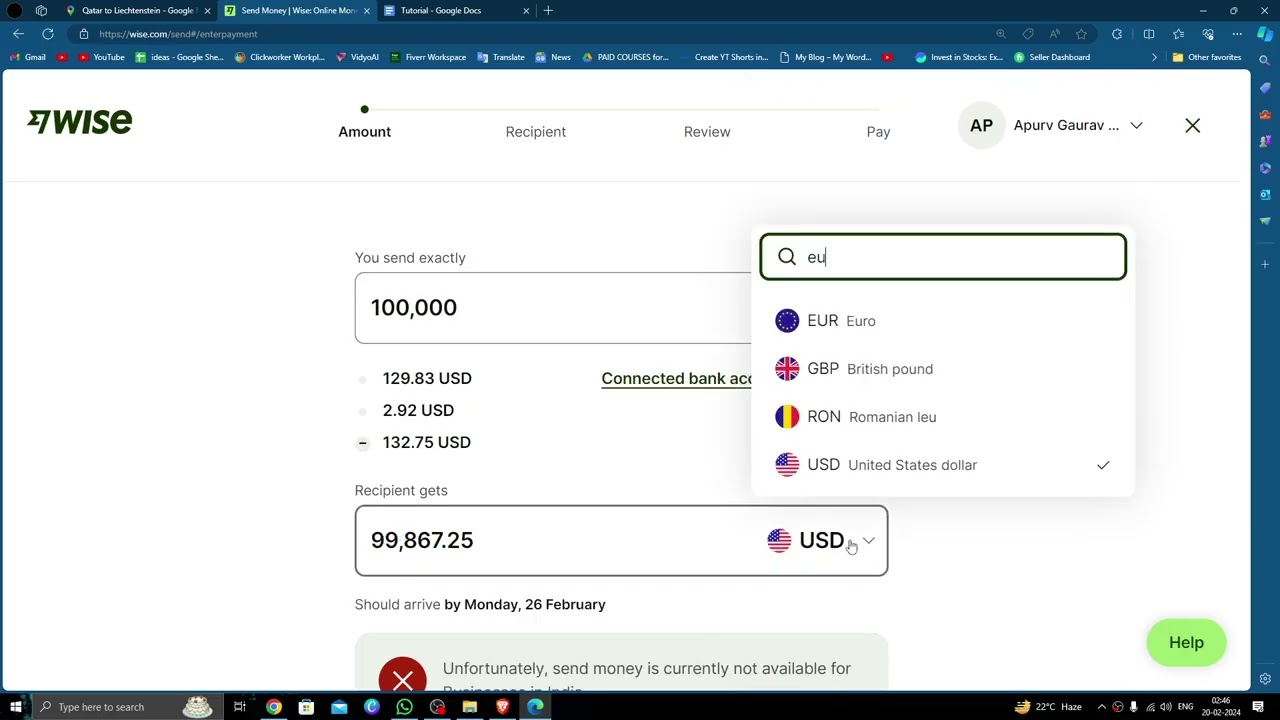Click the search magnifier icon in currency box
Viewport: 1280px width, 720px height.
click(787, 257)
